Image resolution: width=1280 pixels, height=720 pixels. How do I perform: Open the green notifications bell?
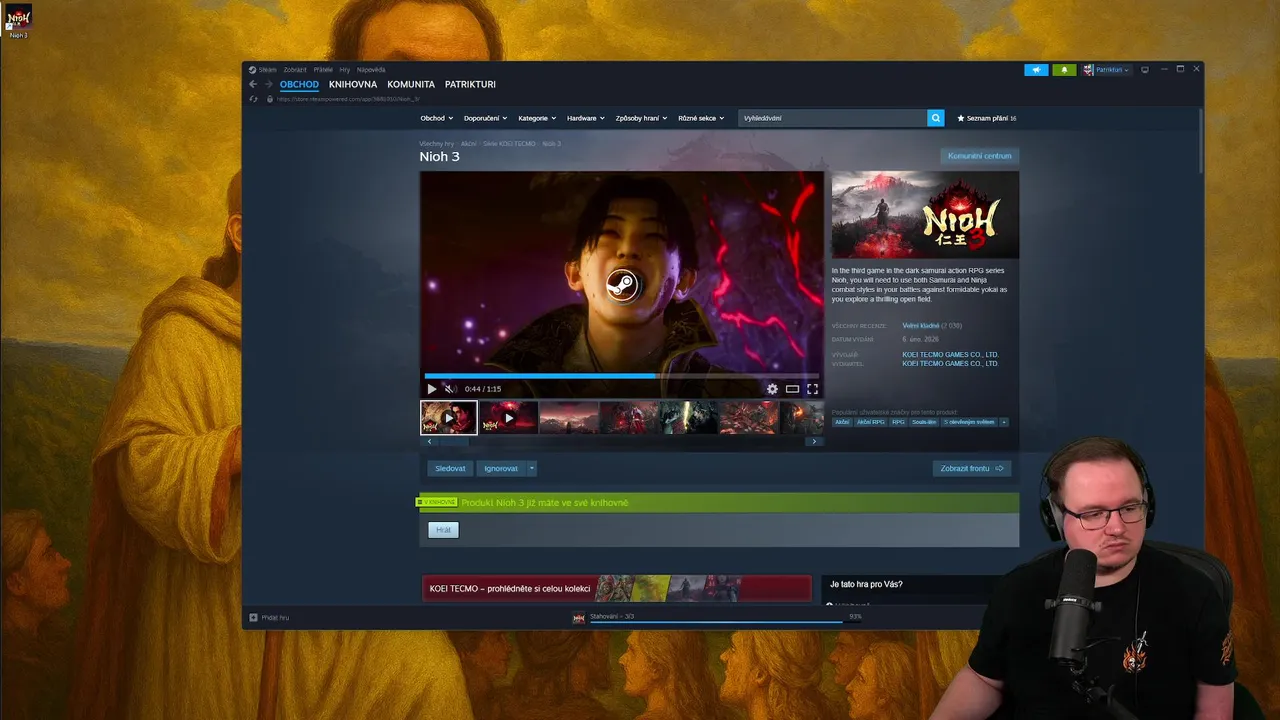1064,70
